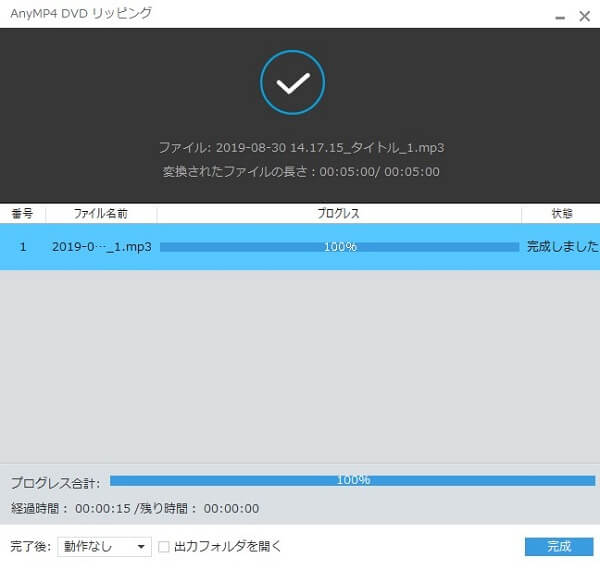The width and height of the screenshot is (600, 570).
Task: Open the 完了後 動作なし dropdown
Action: coord(104,547)
